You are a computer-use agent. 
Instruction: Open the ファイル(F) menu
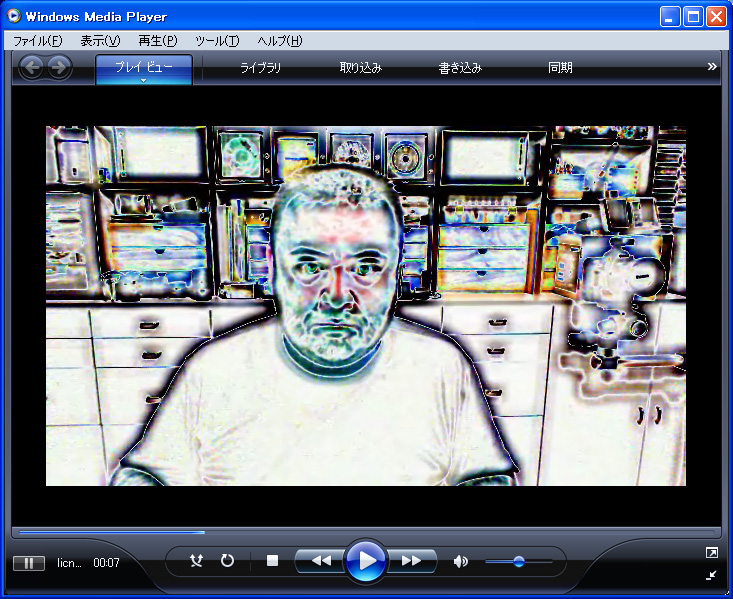[37, 41]
